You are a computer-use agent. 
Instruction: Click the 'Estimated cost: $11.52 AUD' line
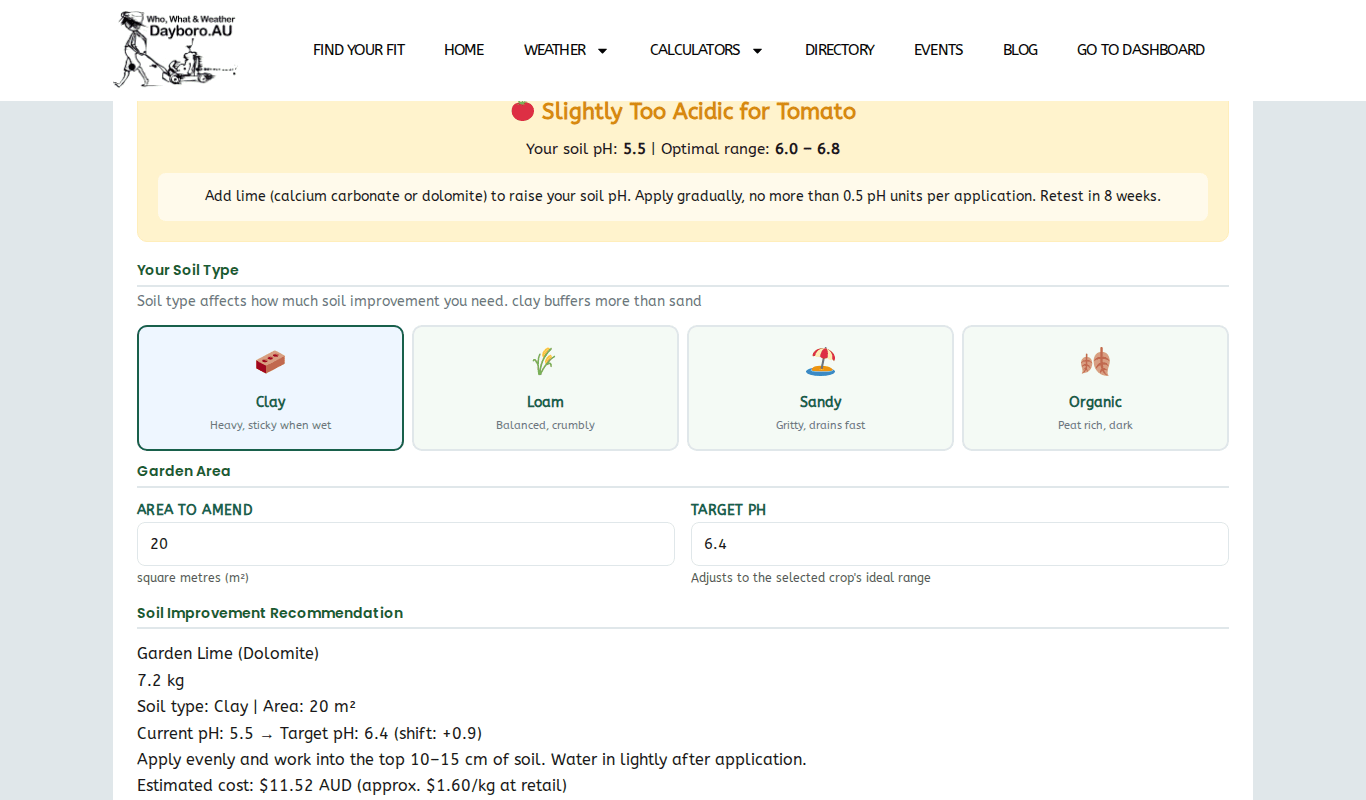(x=352, y=786)
